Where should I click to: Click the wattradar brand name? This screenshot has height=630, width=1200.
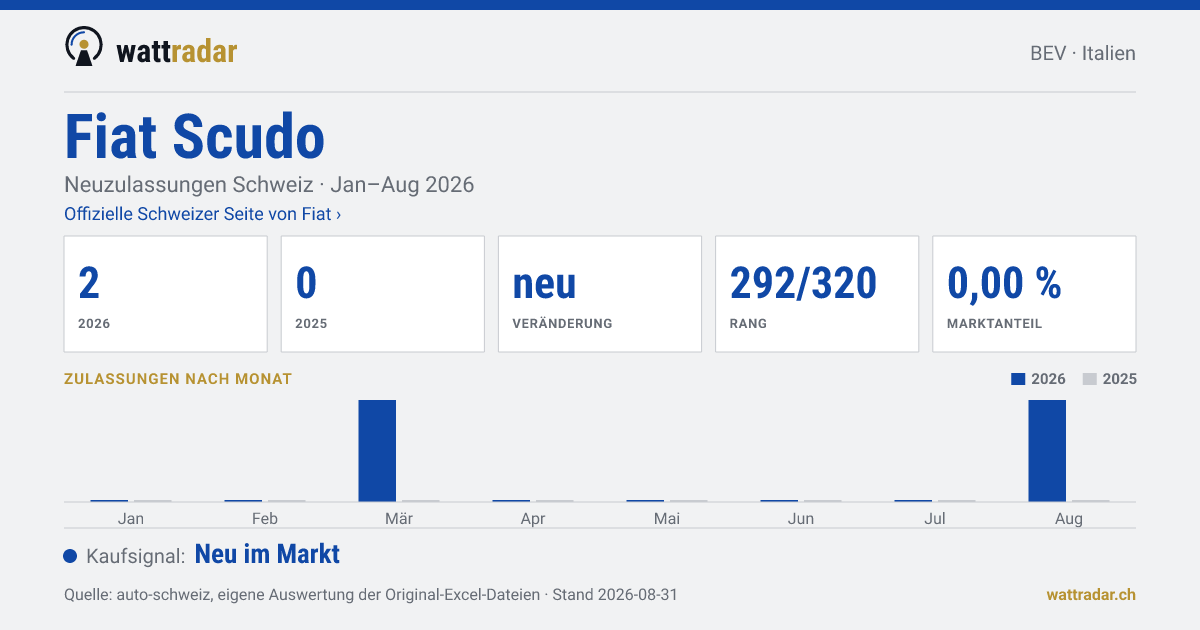[x=177, y=50]
